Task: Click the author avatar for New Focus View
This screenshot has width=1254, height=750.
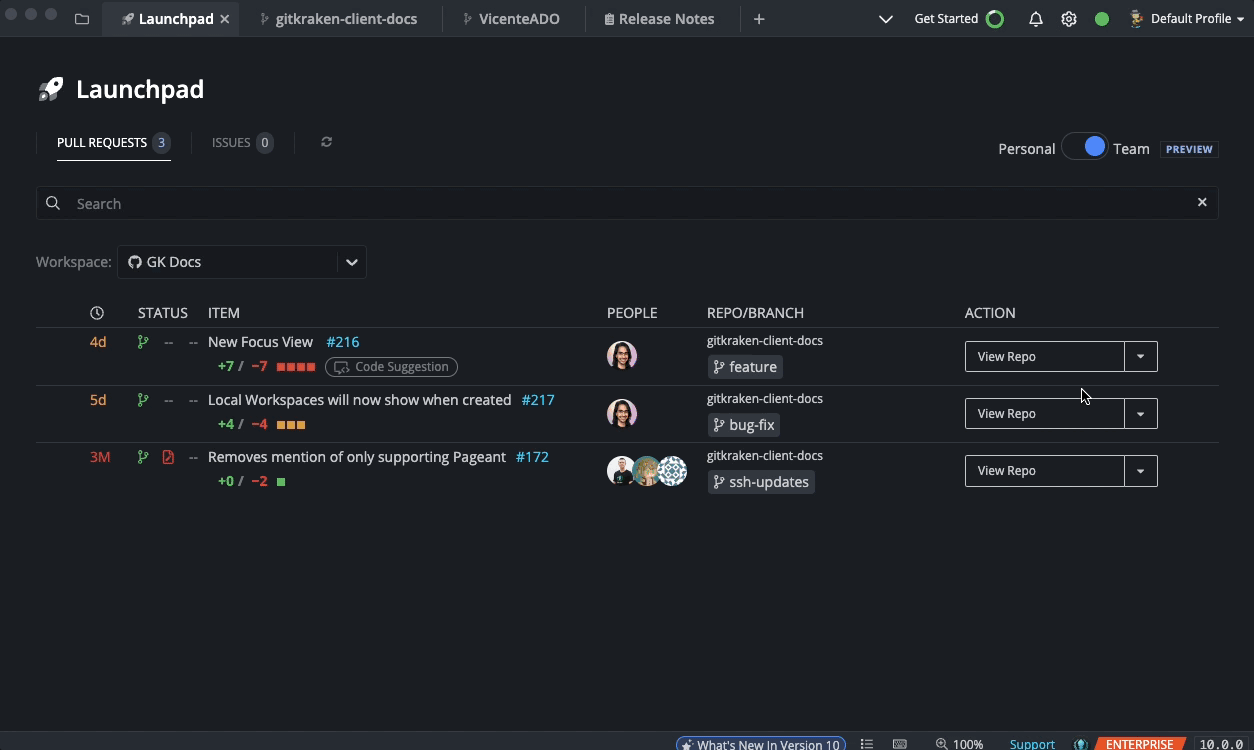Action: pyautogui.click(x=622, y=355)
